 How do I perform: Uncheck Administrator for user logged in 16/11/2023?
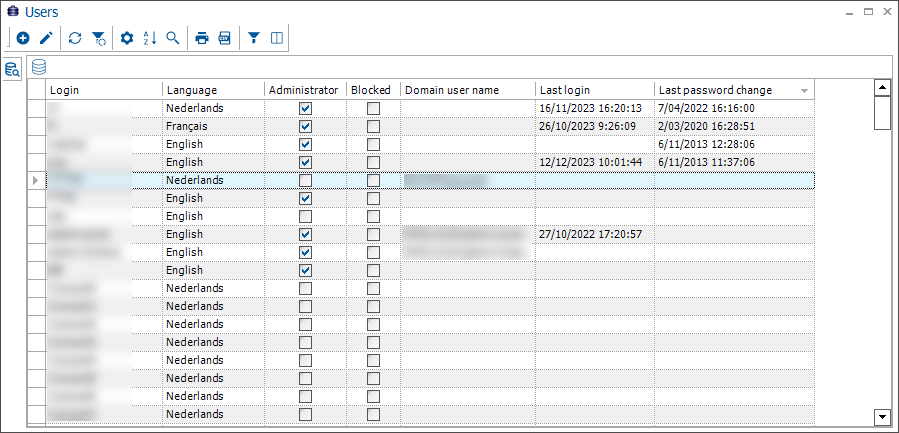click(306, 108)
